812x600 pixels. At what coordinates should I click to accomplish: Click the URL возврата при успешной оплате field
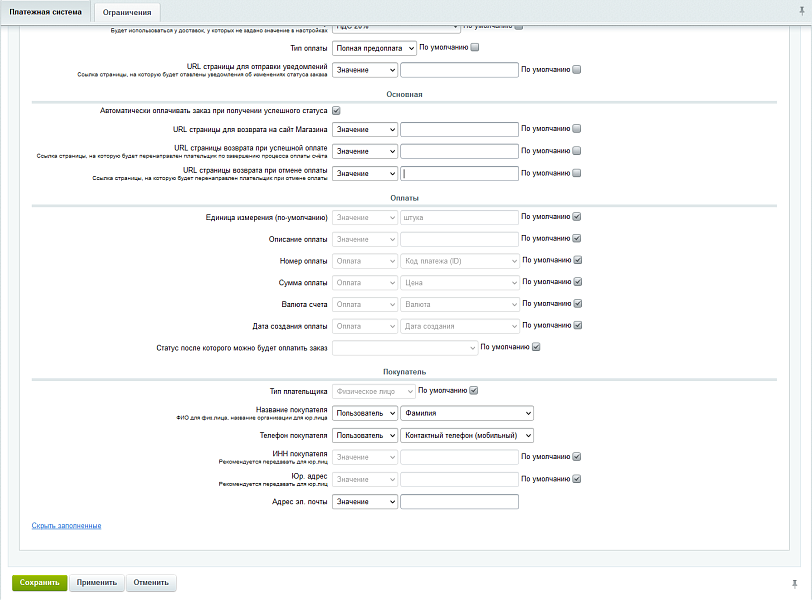click(x=459, y=151)
